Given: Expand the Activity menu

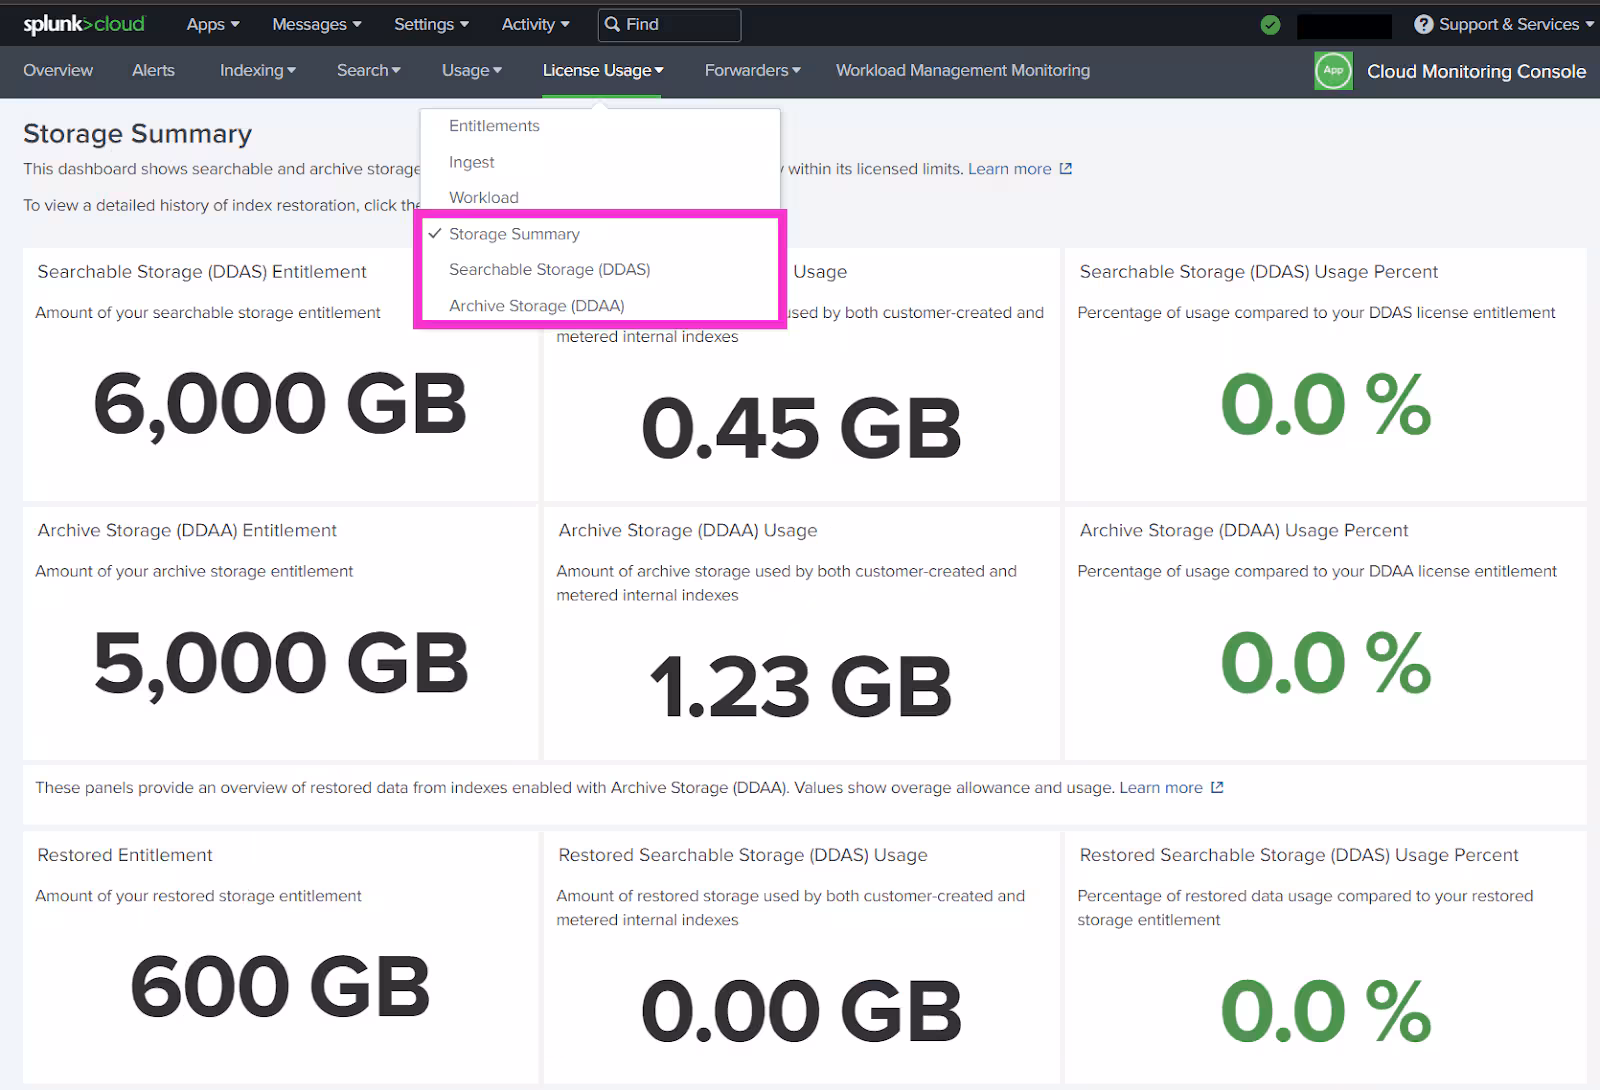Looking at the screenshot, I should 535,25.
